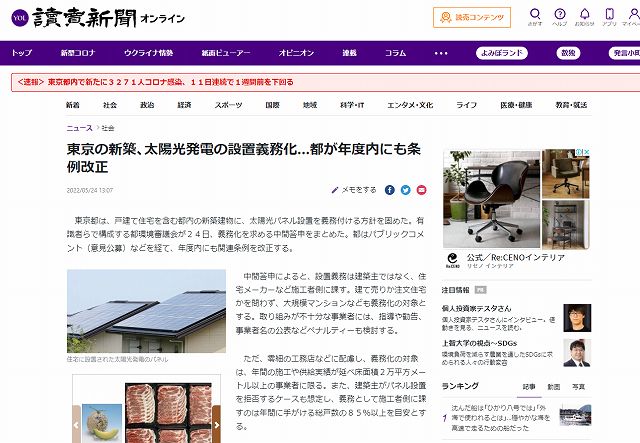Open ウクライナ情勢 in purple navigation
The height and width of the screenshot is (443, 640).
point(149,53)
